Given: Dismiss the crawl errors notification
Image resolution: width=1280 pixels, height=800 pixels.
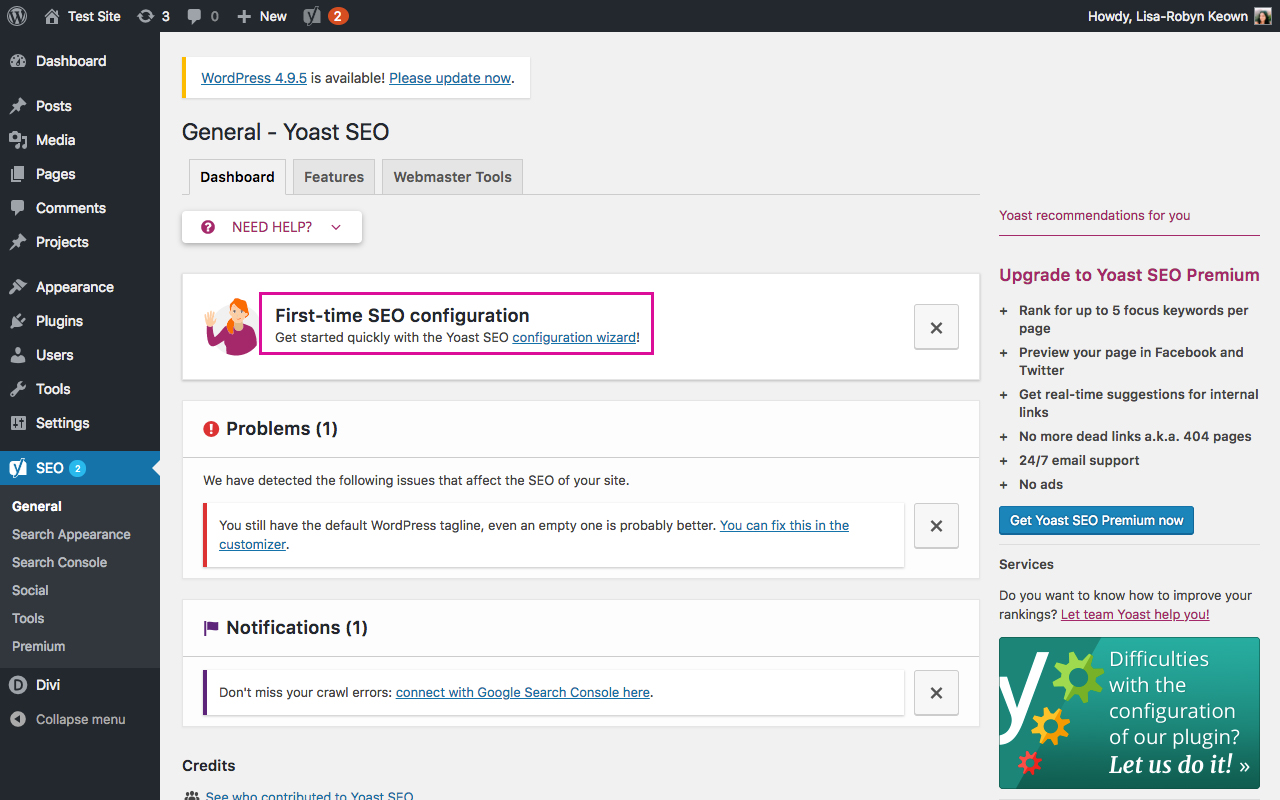Looking at the screenshot, I should [936, 693].
